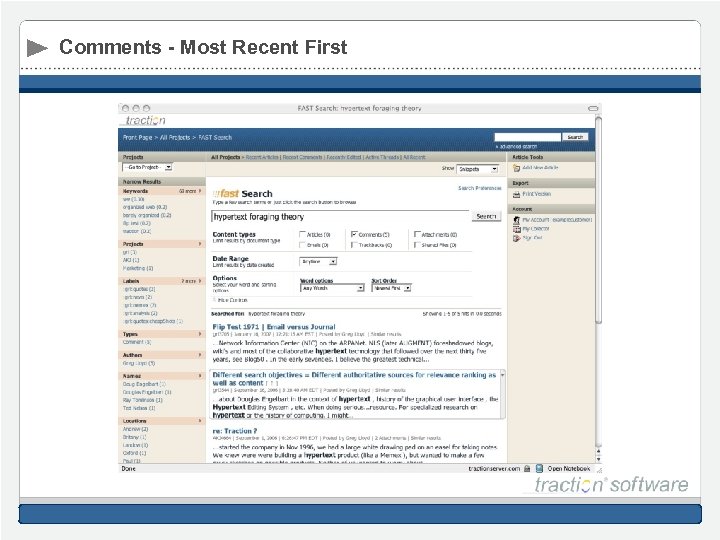Open the Show Snippets dropdown
Viewport: 720px width, 540px height.
(478, 169)
